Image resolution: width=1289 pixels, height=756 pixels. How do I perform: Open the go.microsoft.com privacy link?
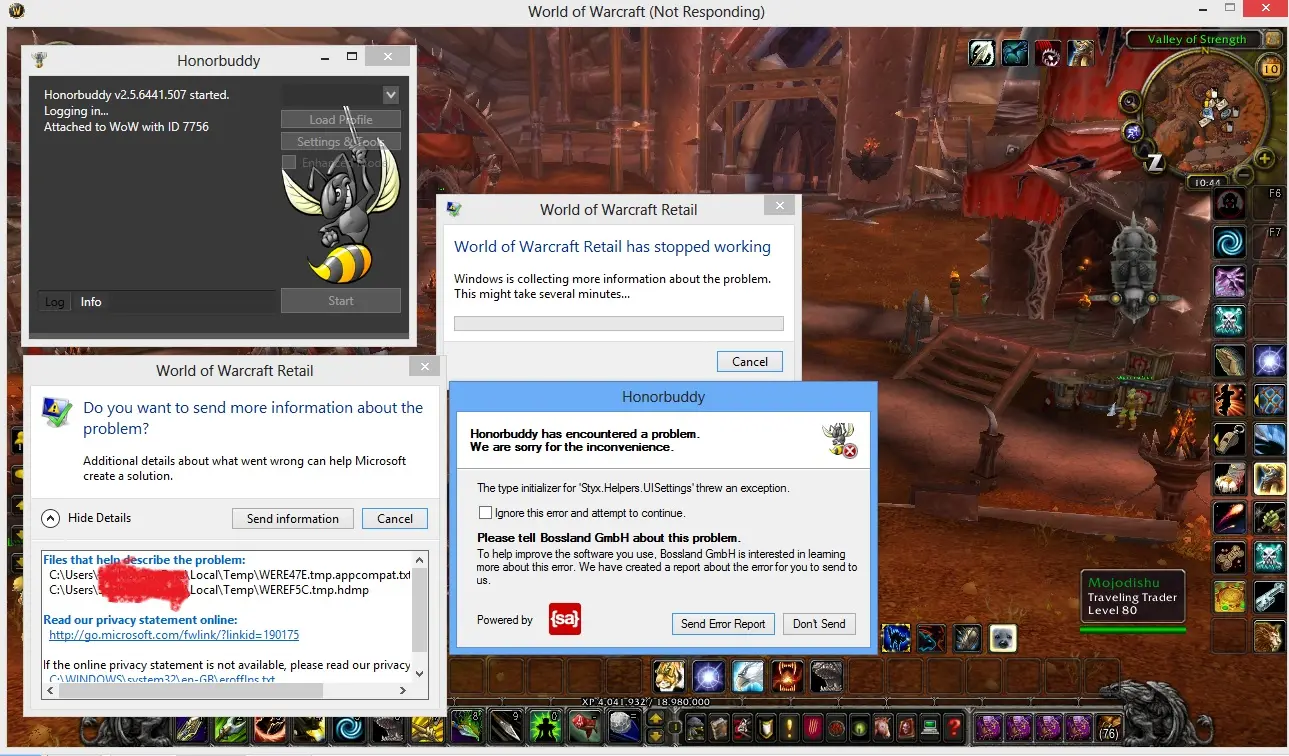174,635
